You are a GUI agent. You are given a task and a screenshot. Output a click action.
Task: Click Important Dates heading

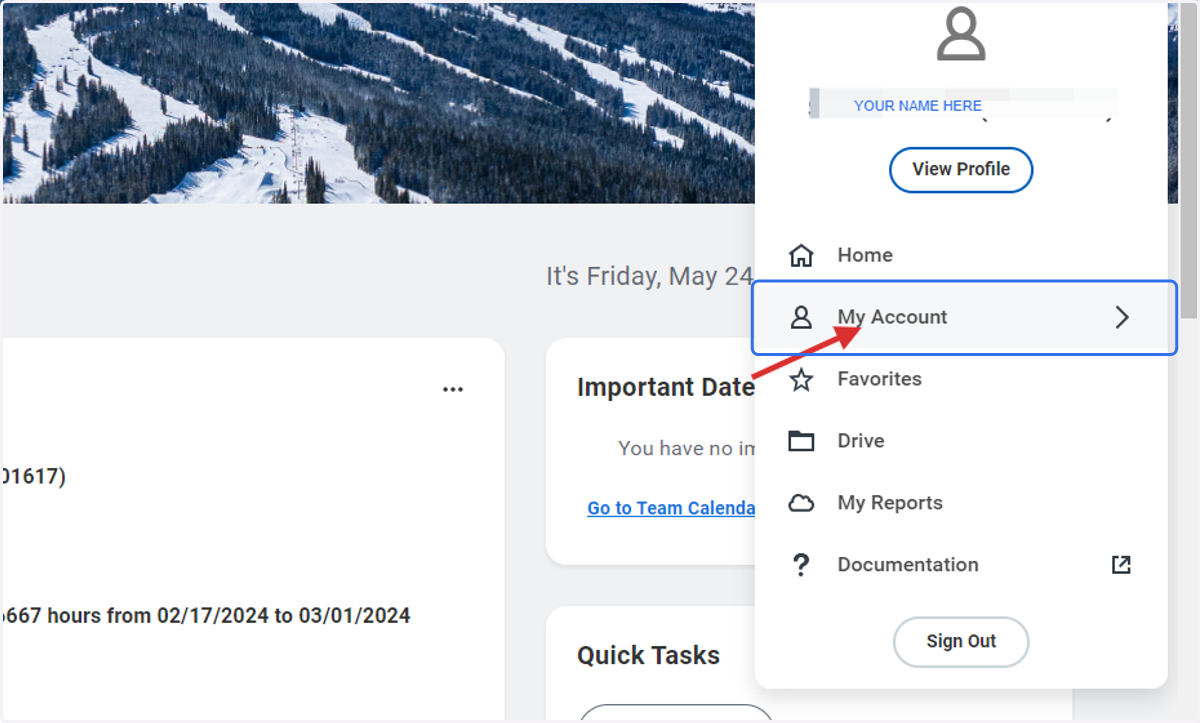666,388
